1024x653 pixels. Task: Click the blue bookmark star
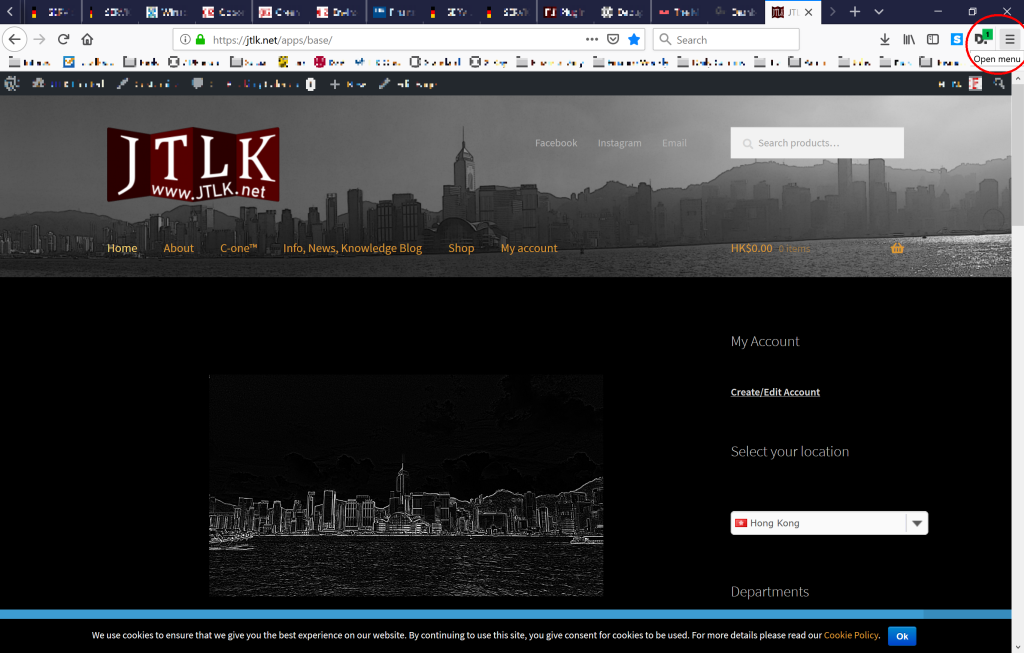[633, 39]
